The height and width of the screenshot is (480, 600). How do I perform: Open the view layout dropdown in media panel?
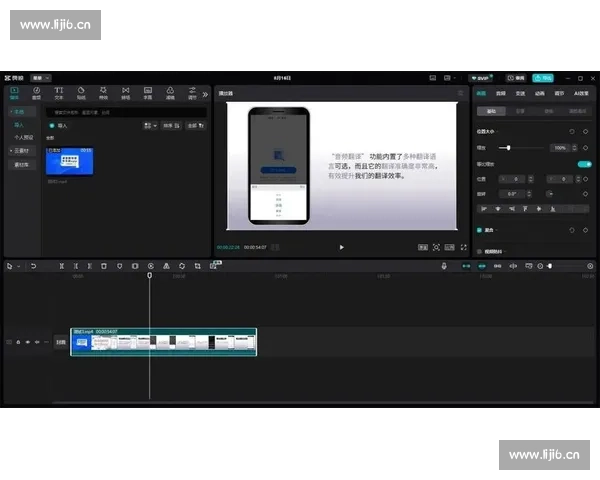(149, 126)
